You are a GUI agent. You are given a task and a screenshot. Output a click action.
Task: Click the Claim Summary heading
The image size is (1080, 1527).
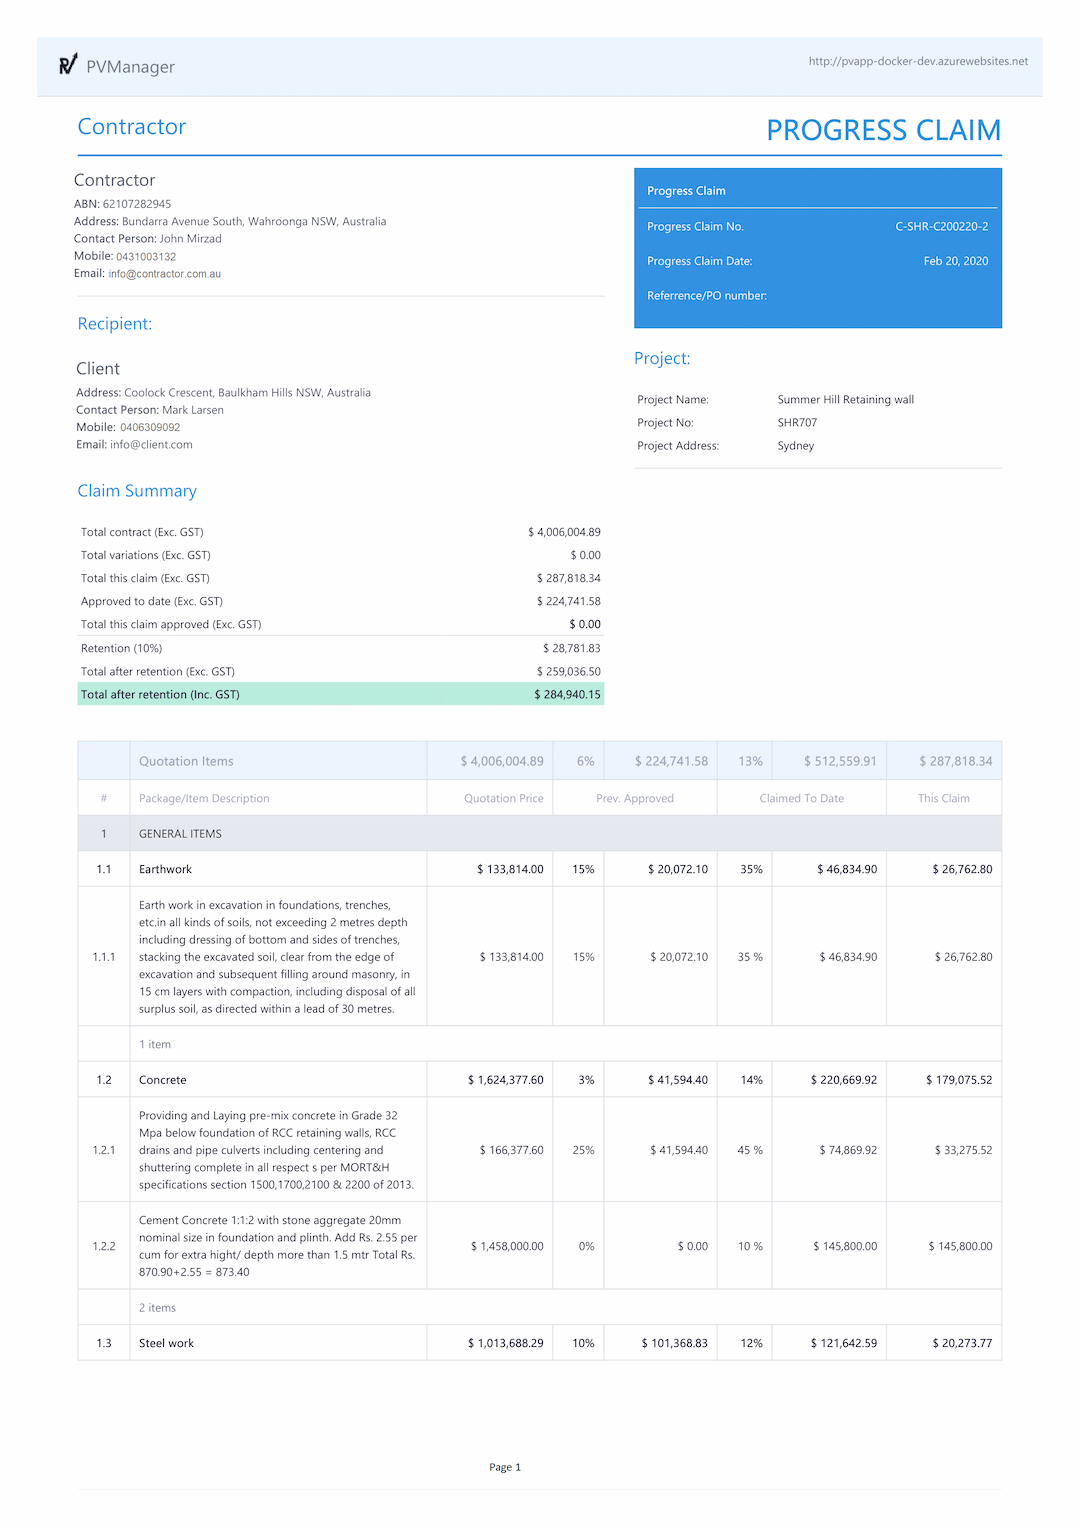(x=137, y=491)
